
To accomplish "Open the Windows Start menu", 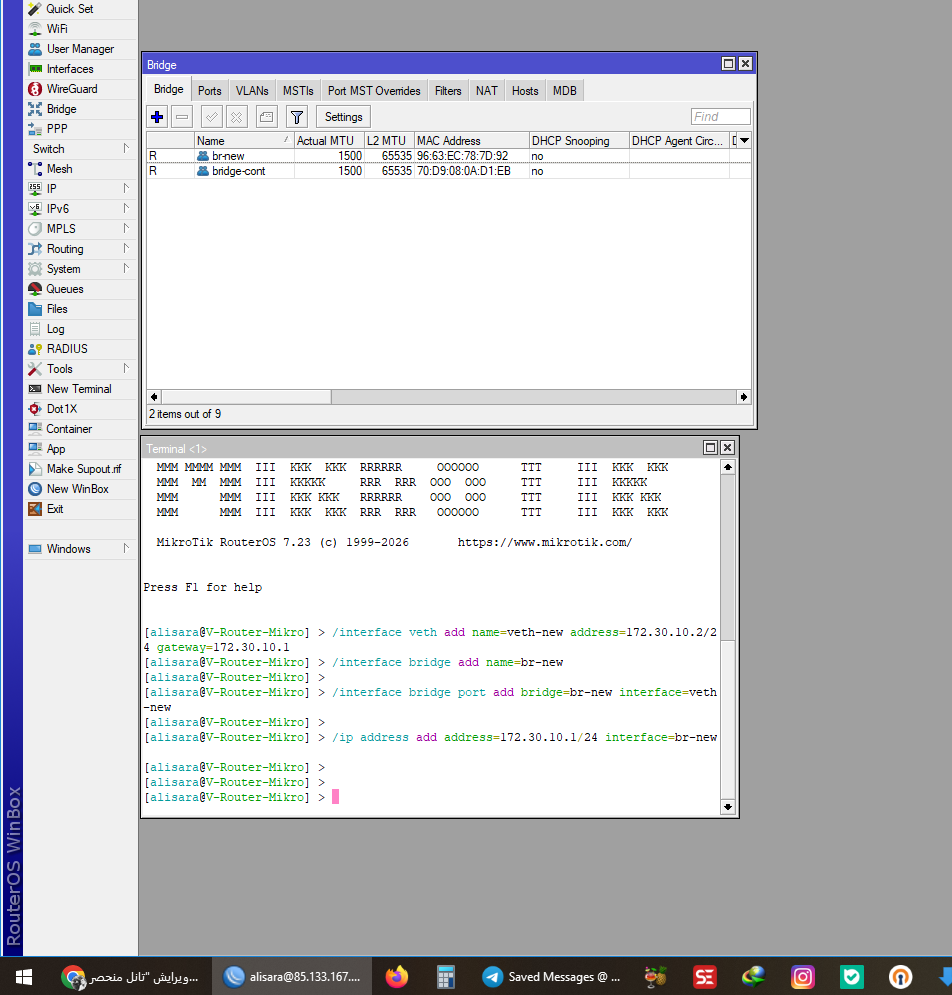I will (24, 977).
